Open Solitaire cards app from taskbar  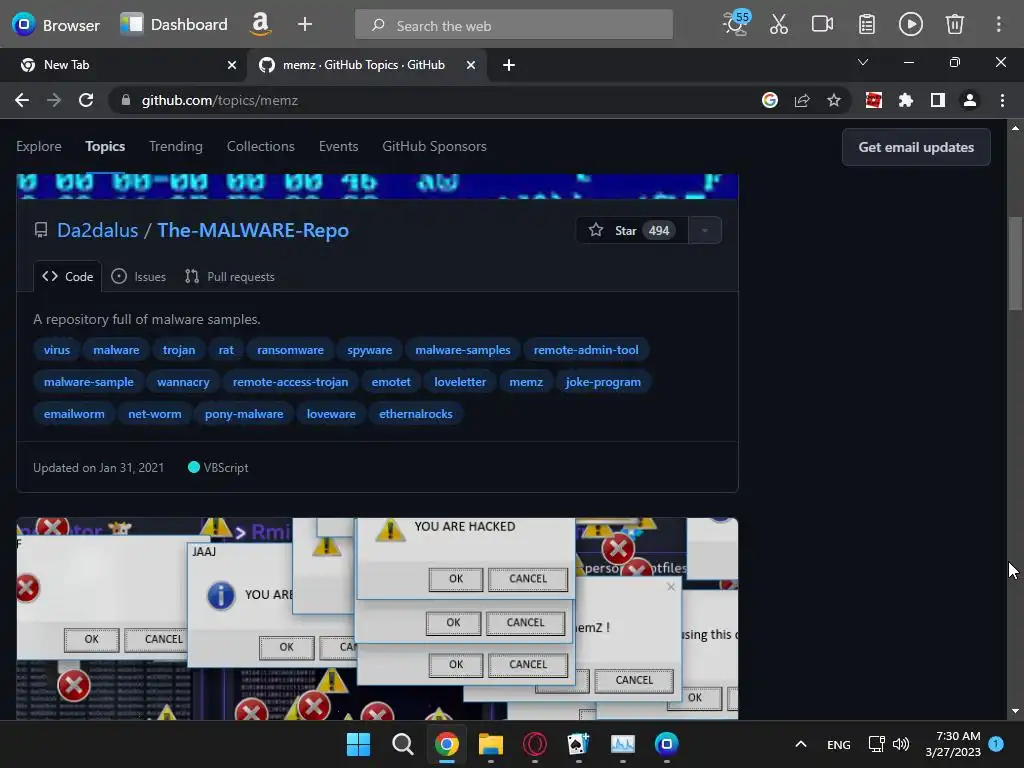coord(578,744)
